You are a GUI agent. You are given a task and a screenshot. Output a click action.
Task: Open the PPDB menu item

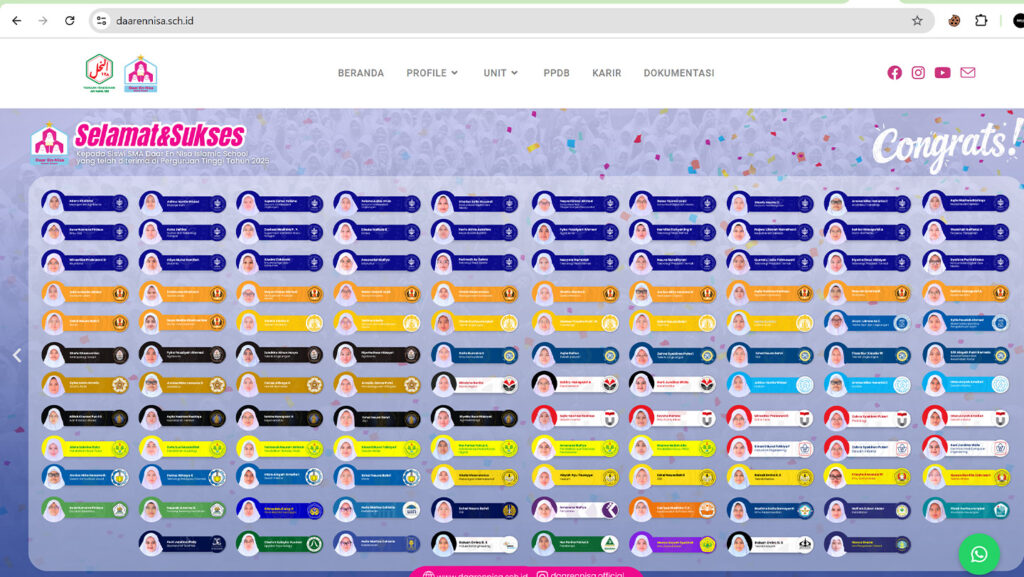(x=556, y=73)
